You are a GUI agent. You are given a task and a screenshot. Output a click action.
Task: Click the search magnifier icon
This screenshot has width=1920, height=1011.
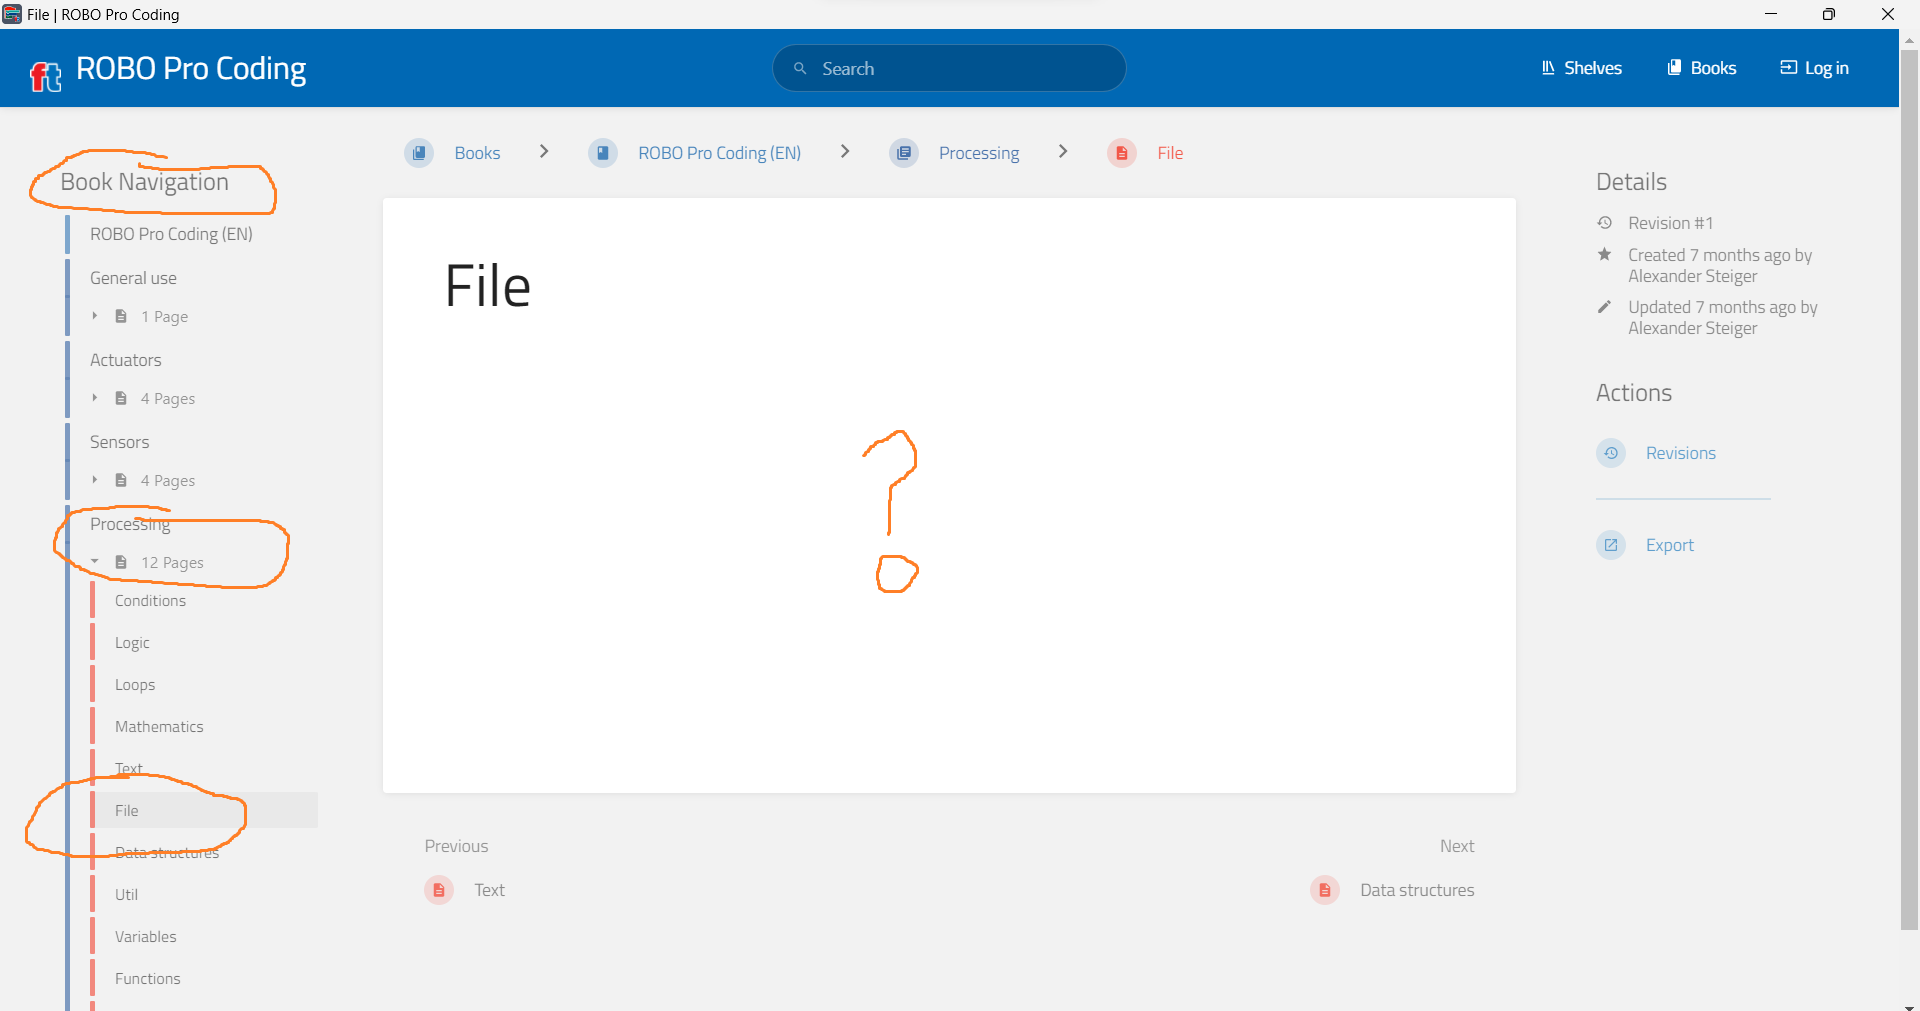coord(800,68)
